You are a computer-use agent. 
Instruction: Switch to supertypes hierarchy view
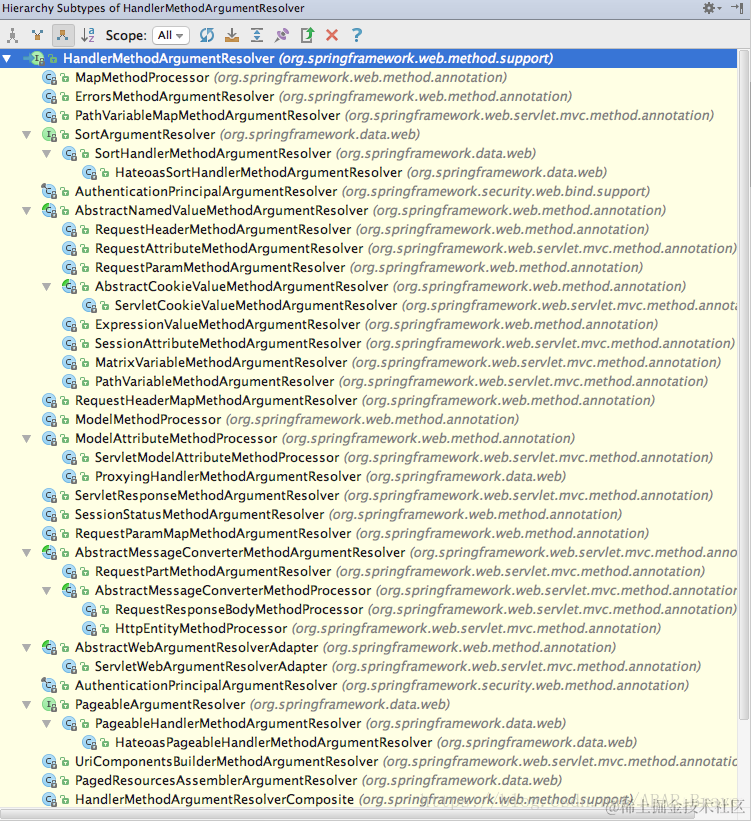coord(37,35)
